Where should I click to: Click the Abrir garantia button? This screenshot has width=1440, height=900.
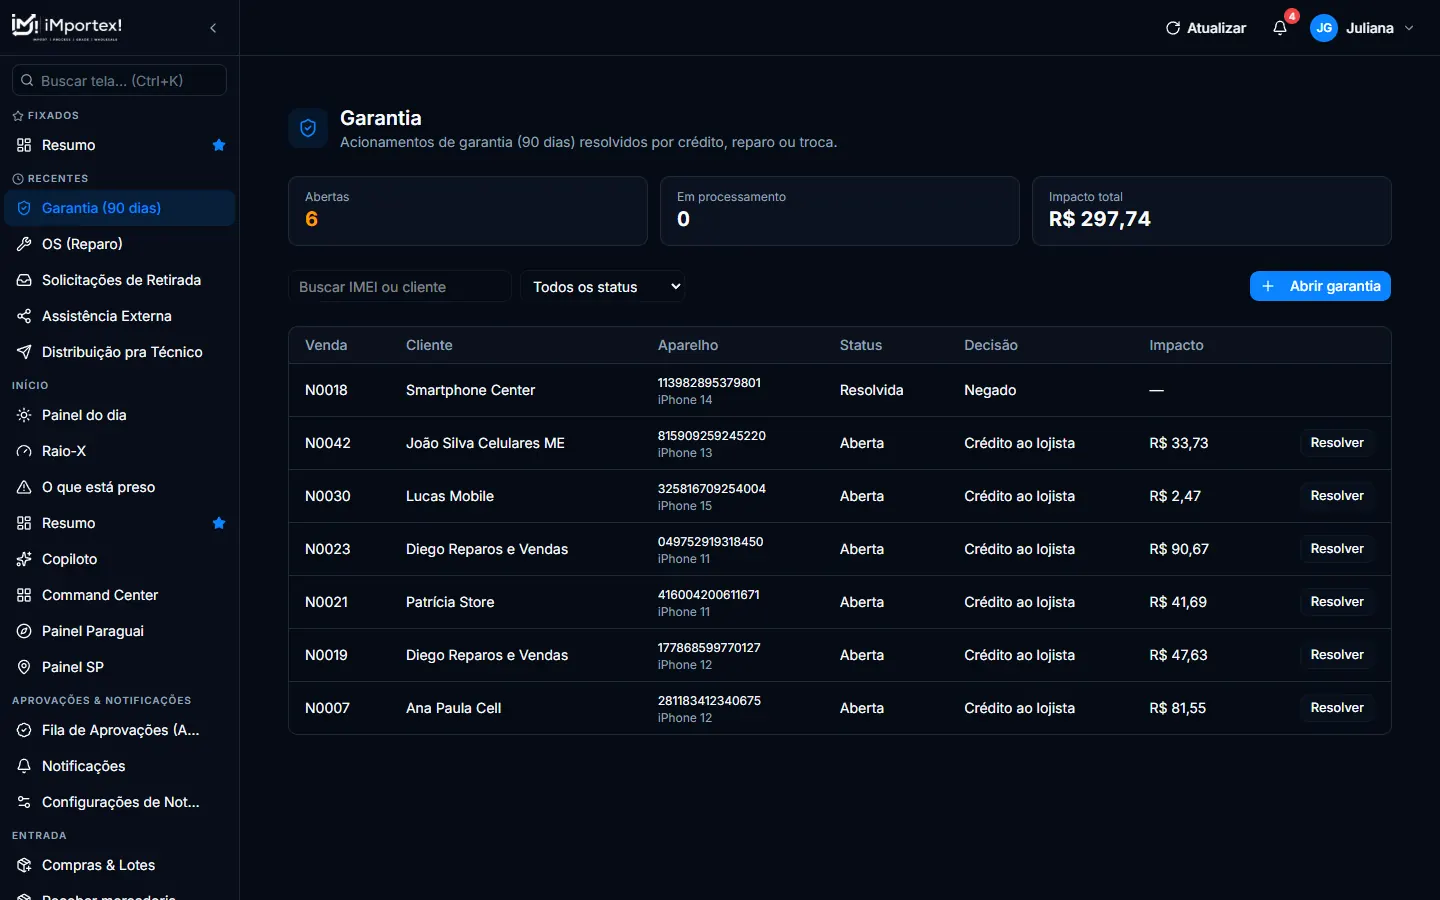pyautogui.click(x=1320, y=286)
